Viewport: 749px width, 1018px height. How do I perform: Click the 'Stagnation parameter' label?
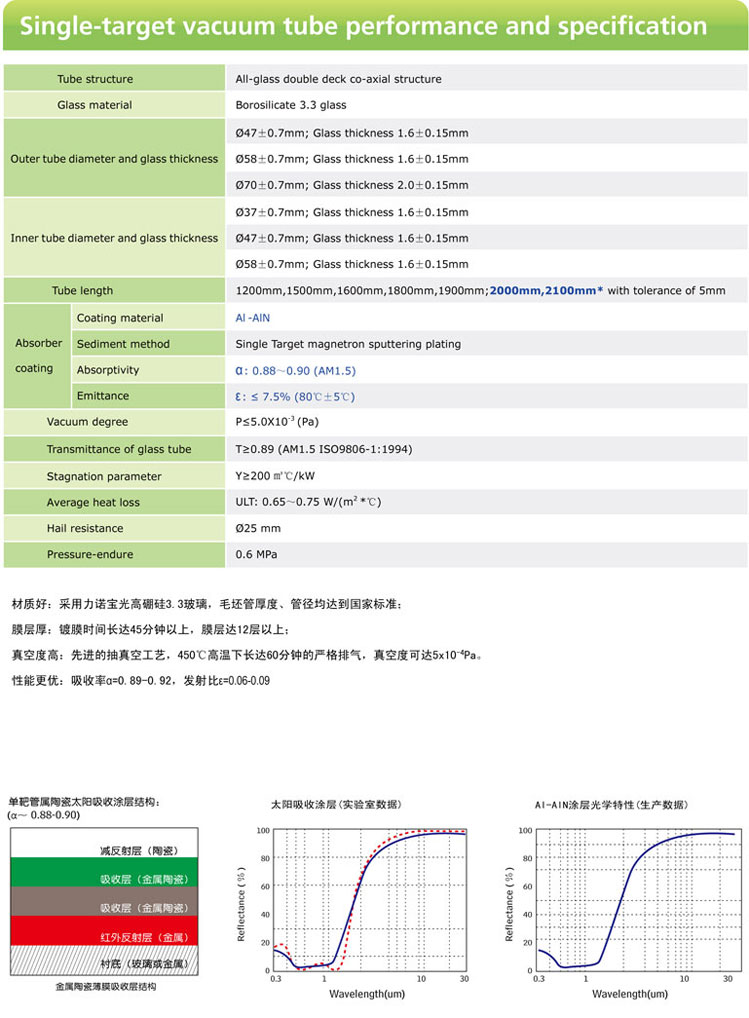(x=104, y=476)
